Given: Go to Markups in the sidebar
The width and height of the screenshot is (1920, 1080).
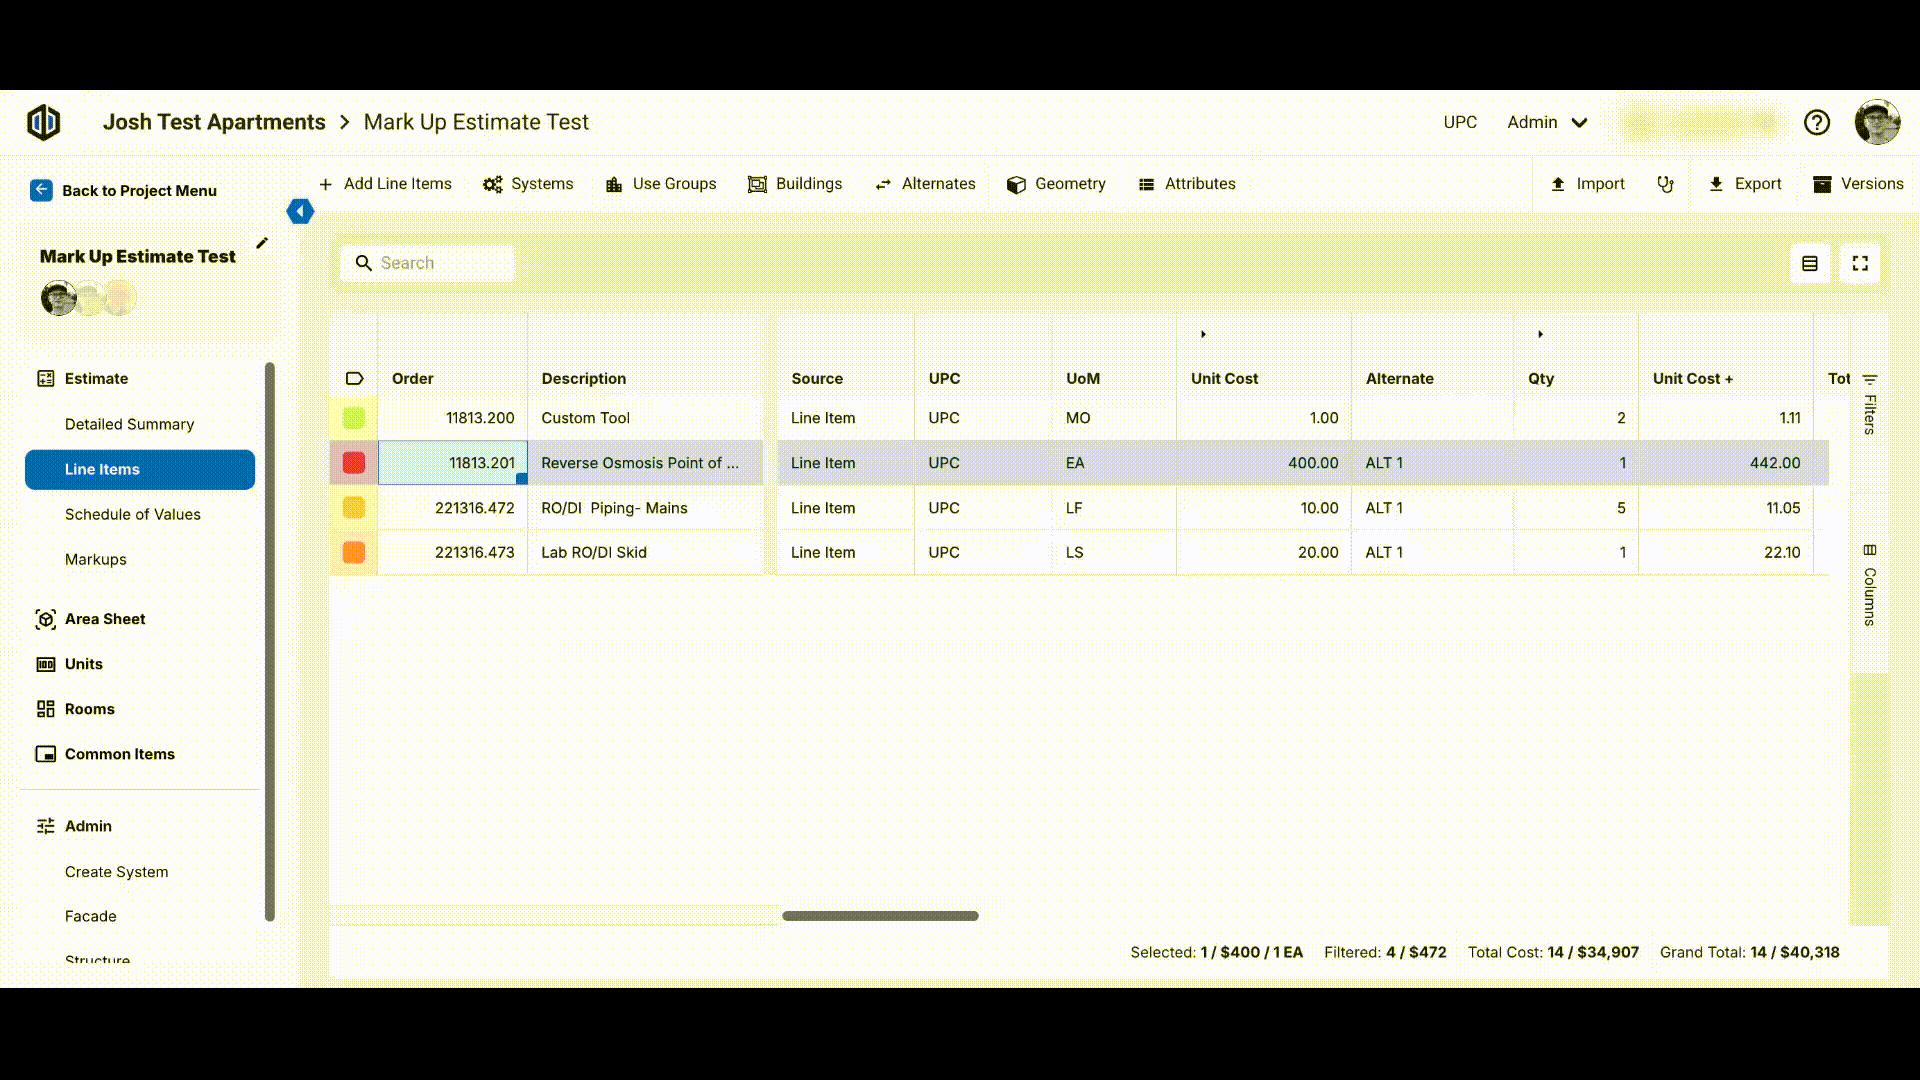Looking at the screenshot, I should click(95, 559).
